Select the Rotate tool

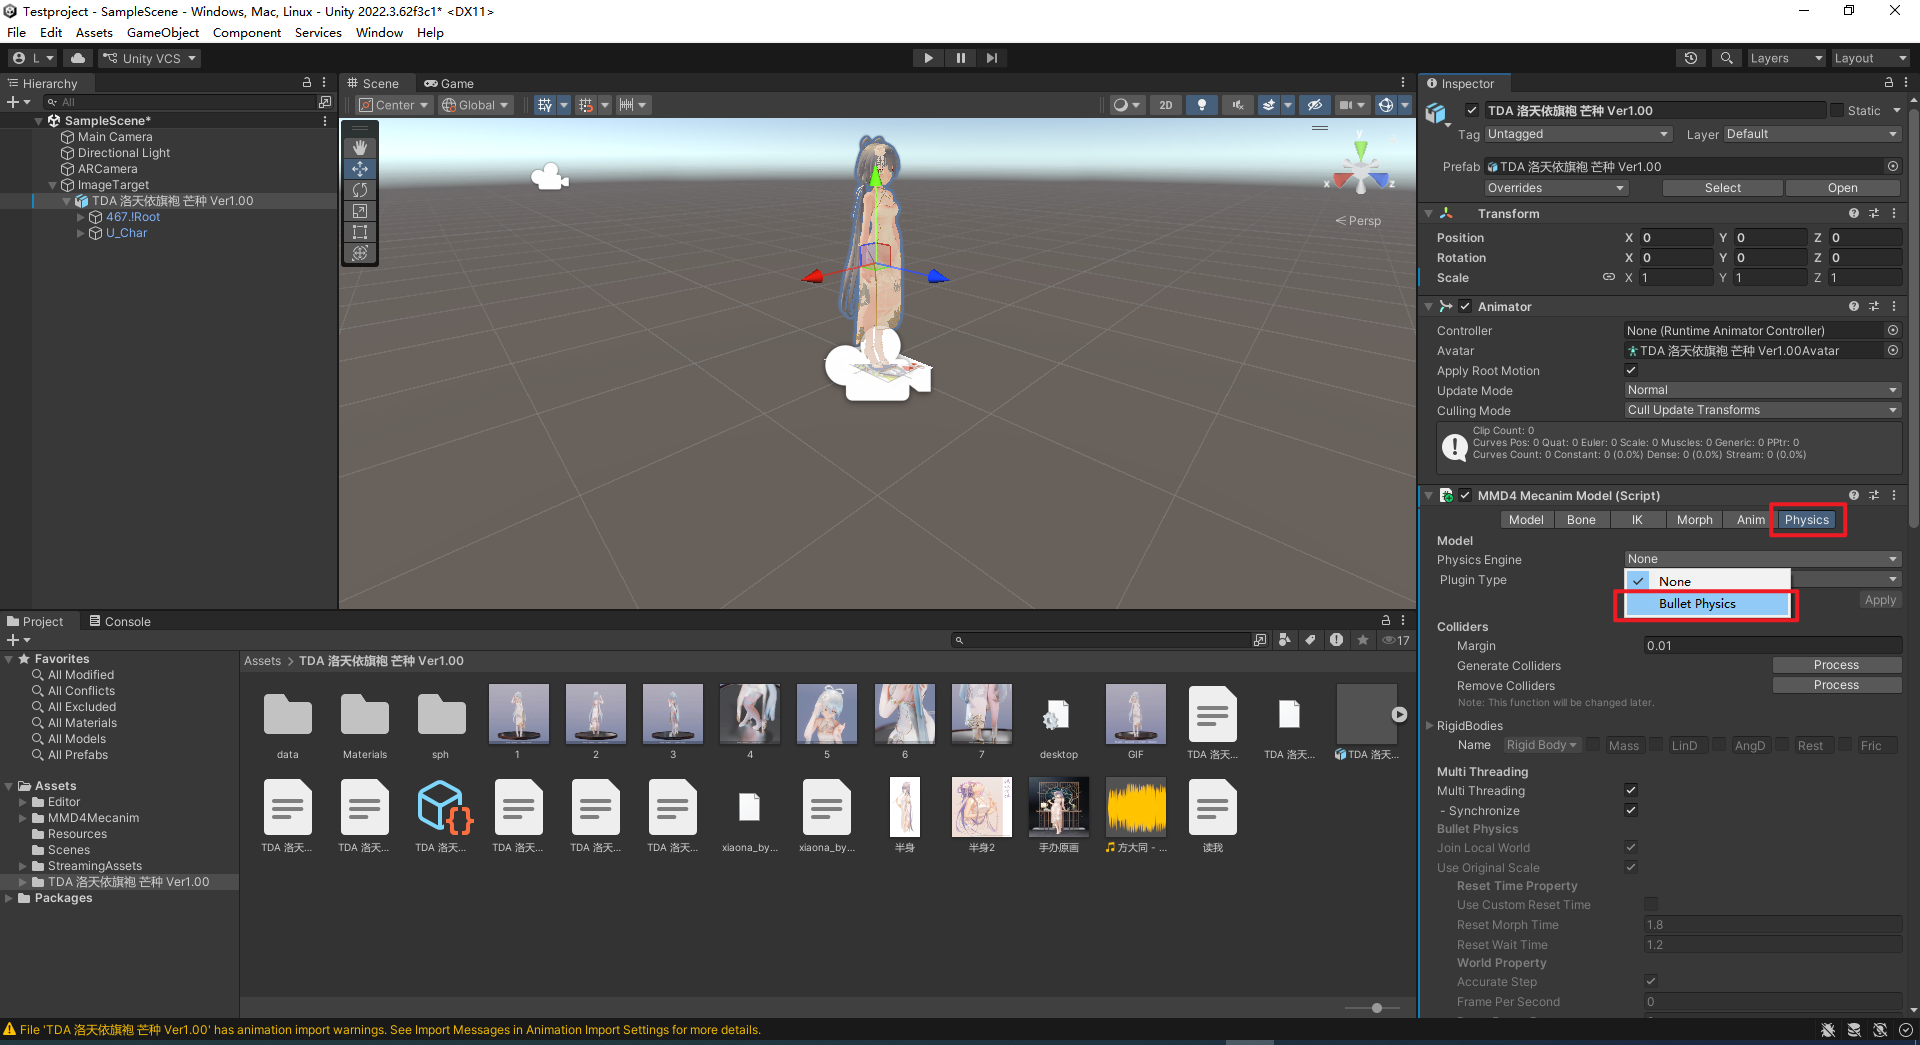click(x=360, y=190)
